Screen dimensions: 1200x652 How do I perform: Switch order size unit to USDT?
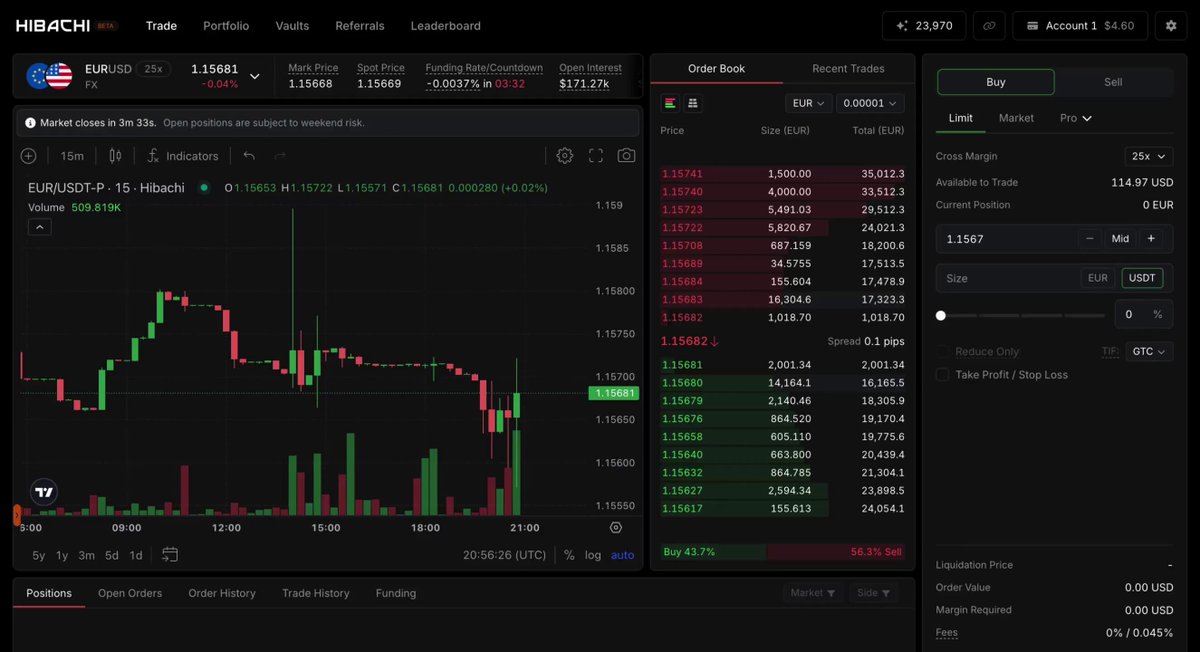pos(1142,278)
